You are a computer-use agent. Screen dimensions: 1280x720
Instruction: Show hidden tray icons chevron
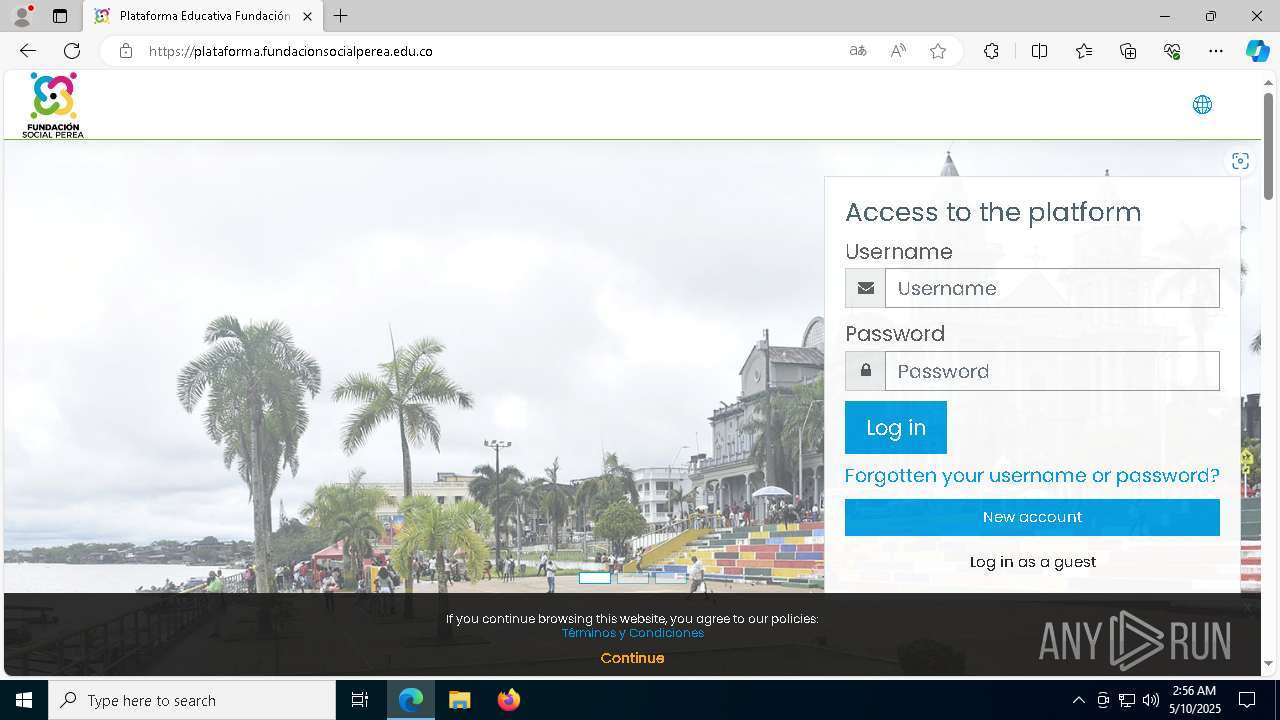(x=1078, y=700)
